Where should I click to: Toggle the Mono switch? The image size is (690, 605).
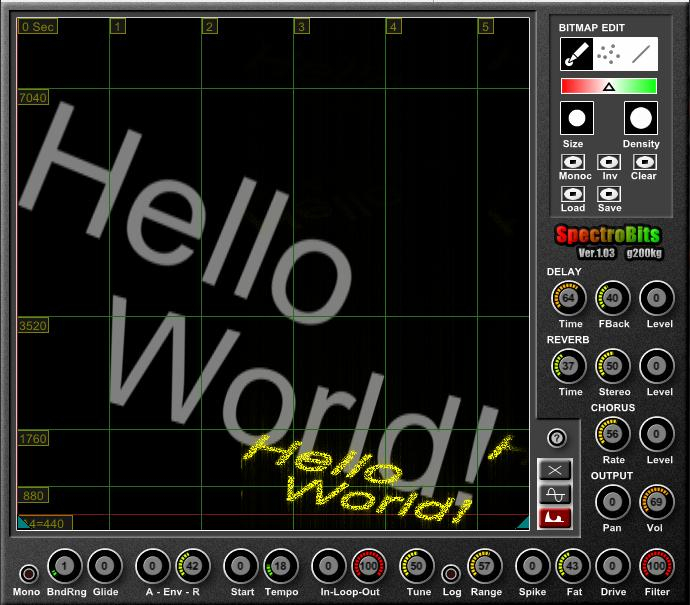coord(27,574)
